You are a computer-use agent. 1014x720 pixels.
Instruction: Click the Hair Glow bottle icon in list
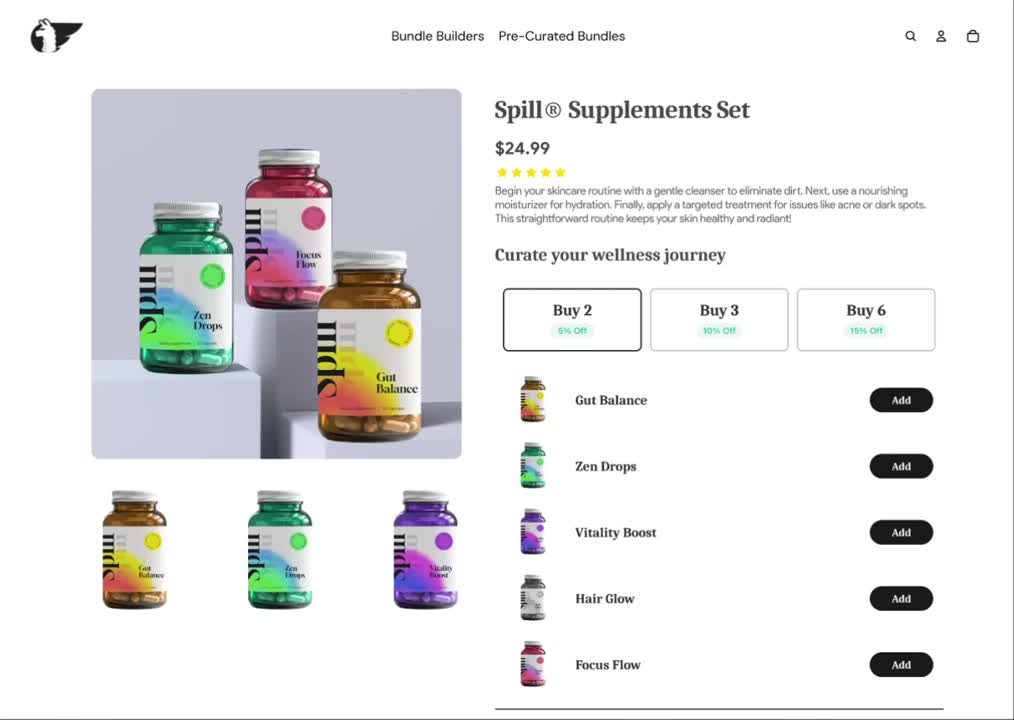[533, 598]
